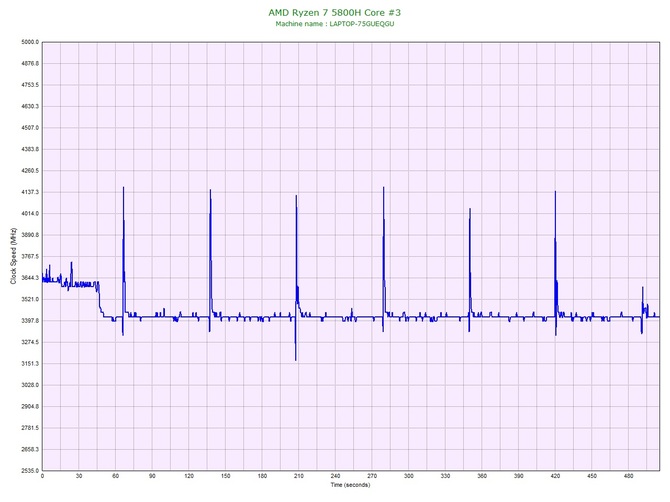Click the 0 tick on the time axis
This screenshot has height=502, width=670.
pos(42,476)
